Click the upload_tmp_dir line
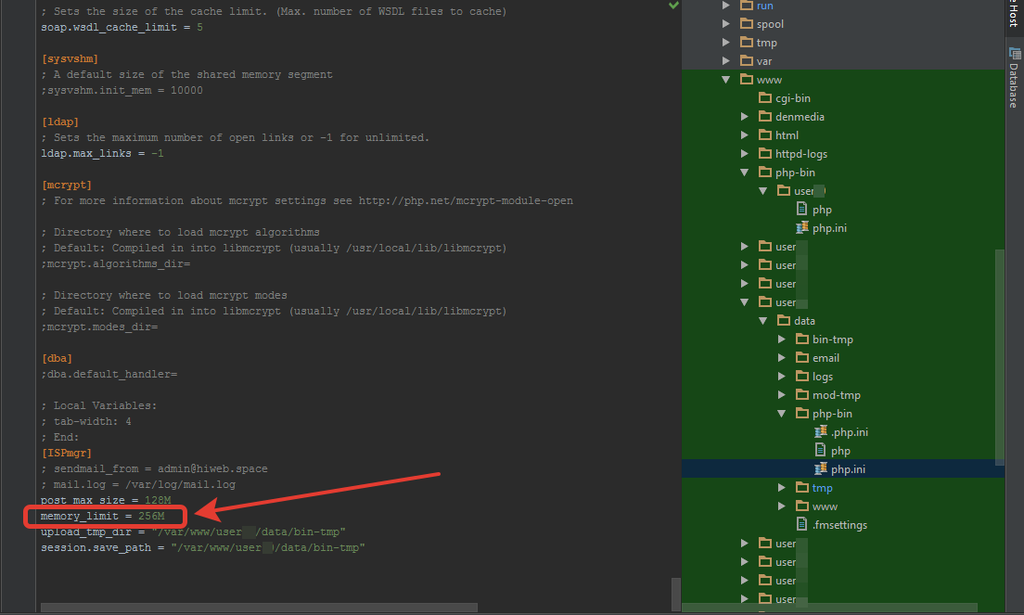This screenshot has width=1024, height=615. pos(193,531)
